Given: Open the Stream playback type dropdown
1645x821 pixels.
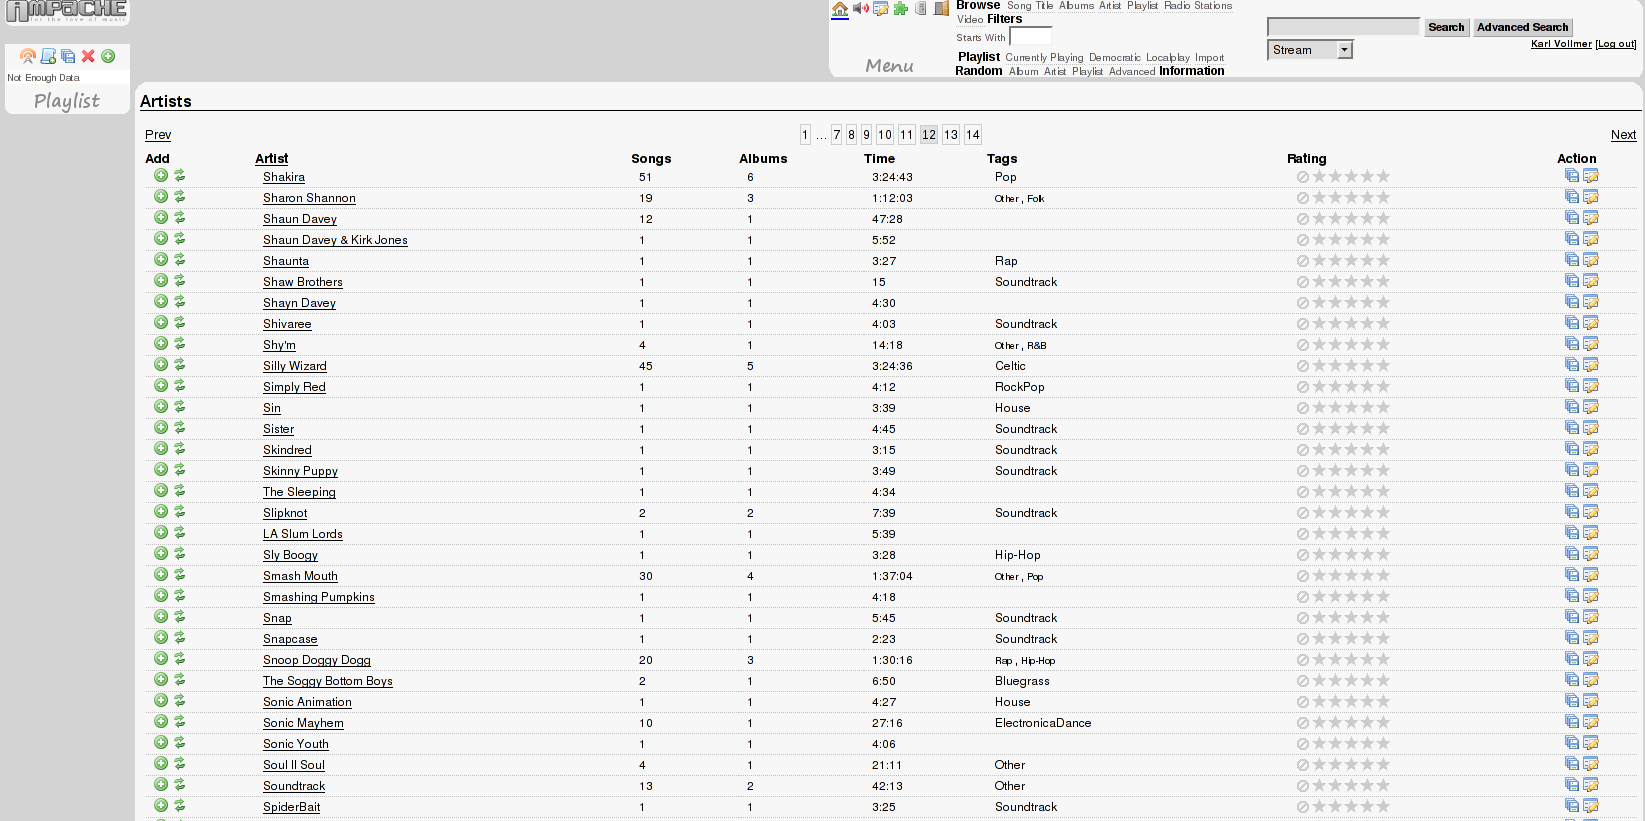Looking at the screenshot, I should 1310,50.
